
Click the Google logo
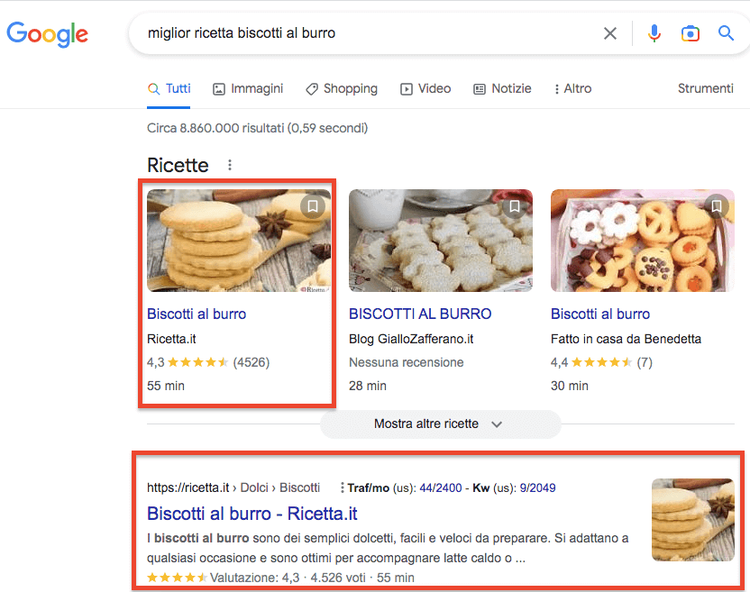point(47,34)
